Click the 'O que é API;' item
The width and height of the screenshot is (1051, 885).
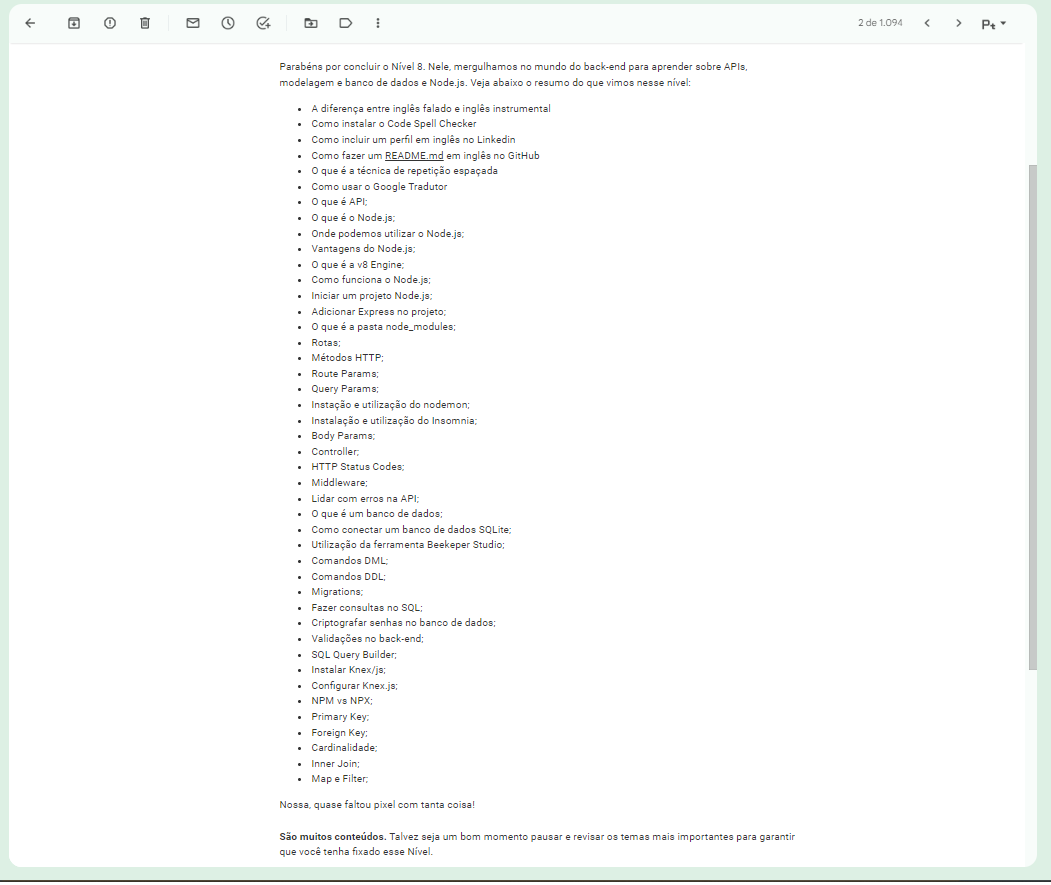[x=339, y=202]
